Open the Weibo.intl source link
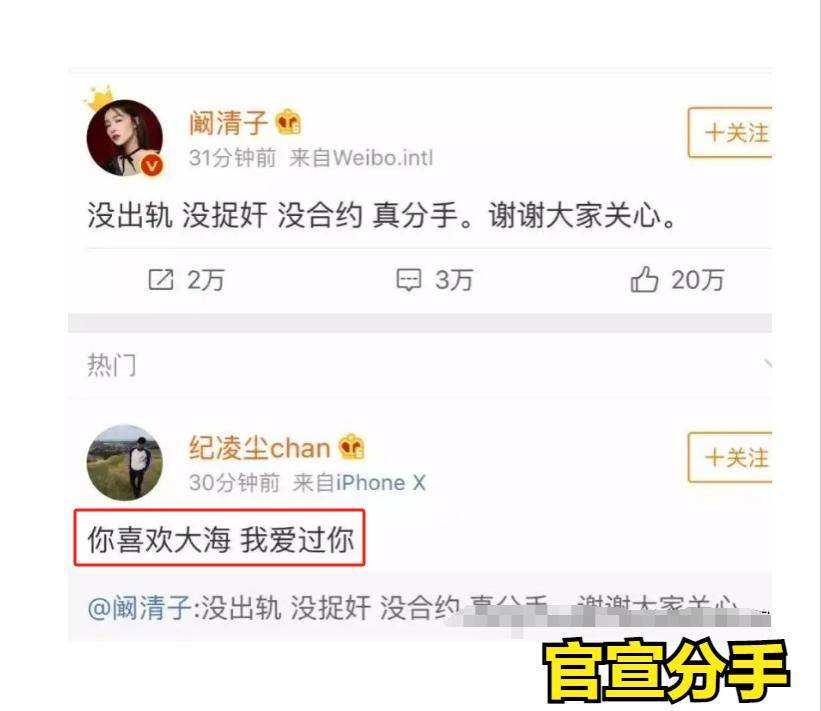 tap(383, 158)
